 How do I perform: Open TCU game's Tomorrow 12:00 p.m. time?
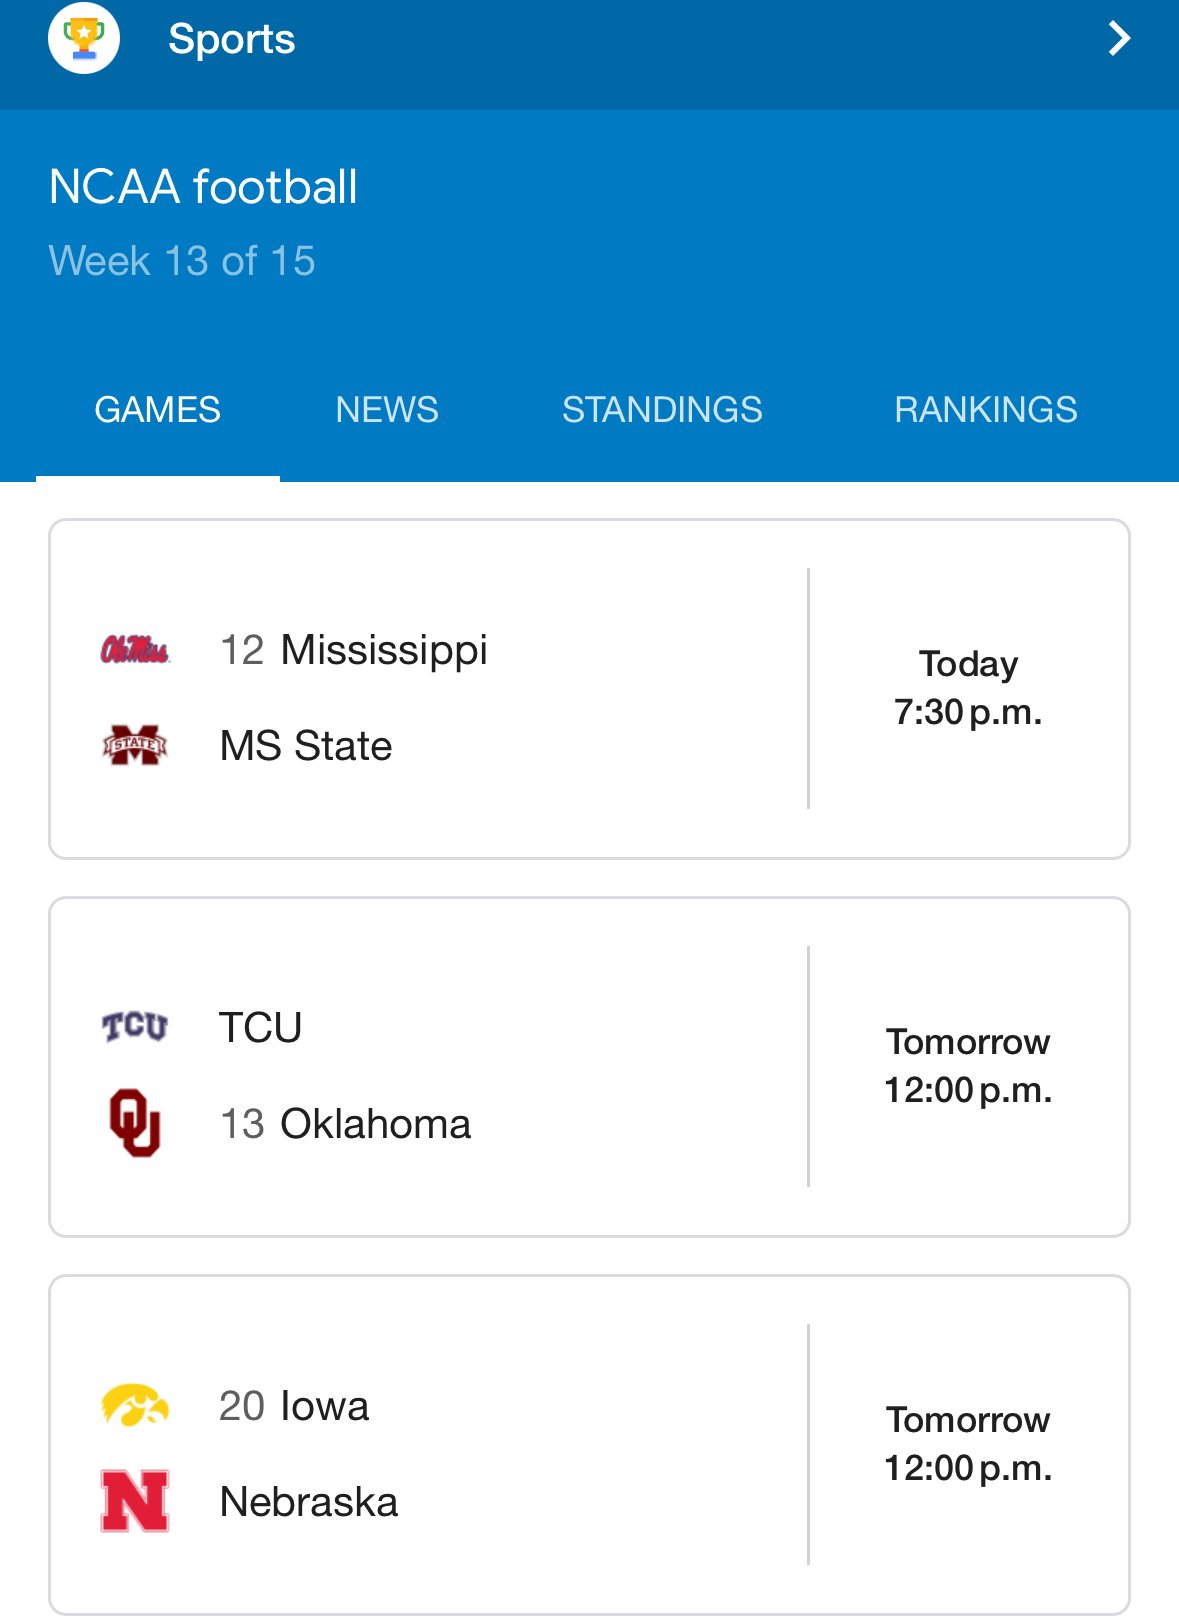[x=968, y=1066]
